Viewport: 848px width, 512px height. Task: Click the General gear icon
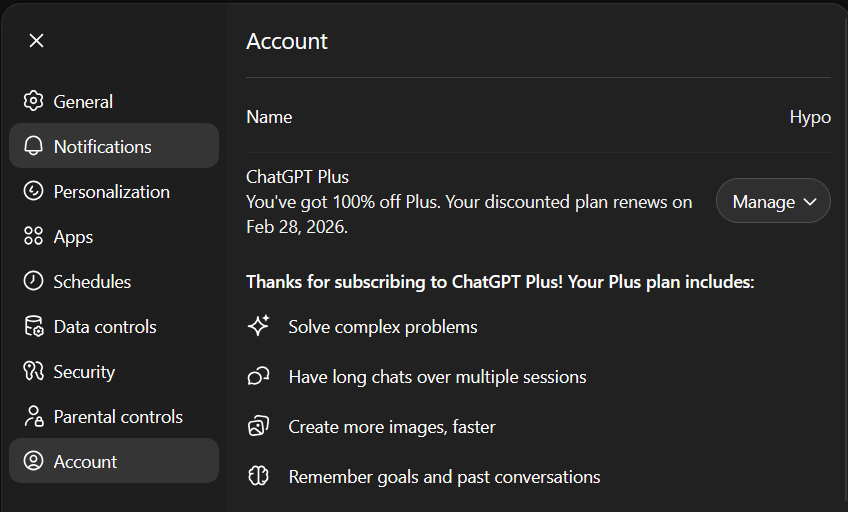point(34,101)
